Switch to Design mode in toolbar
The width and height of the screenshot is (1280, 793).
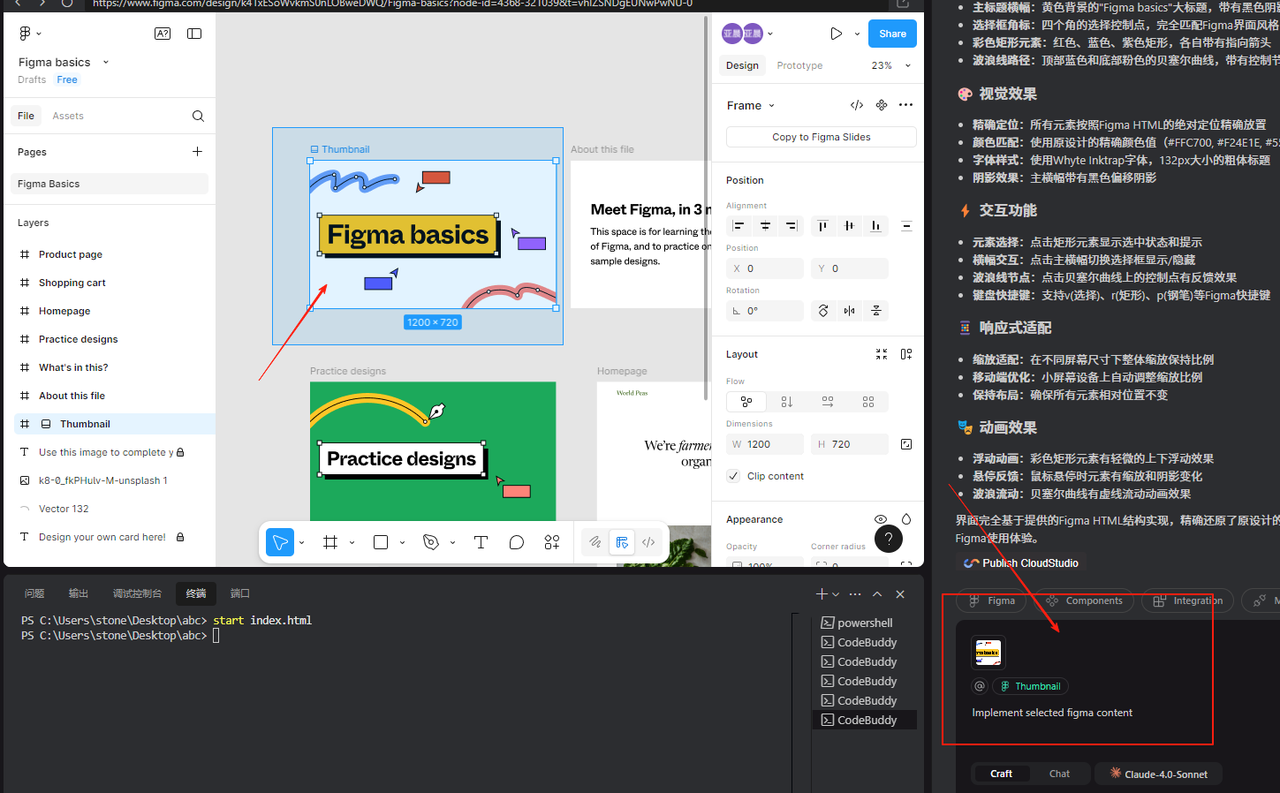[x=622, y=542]
